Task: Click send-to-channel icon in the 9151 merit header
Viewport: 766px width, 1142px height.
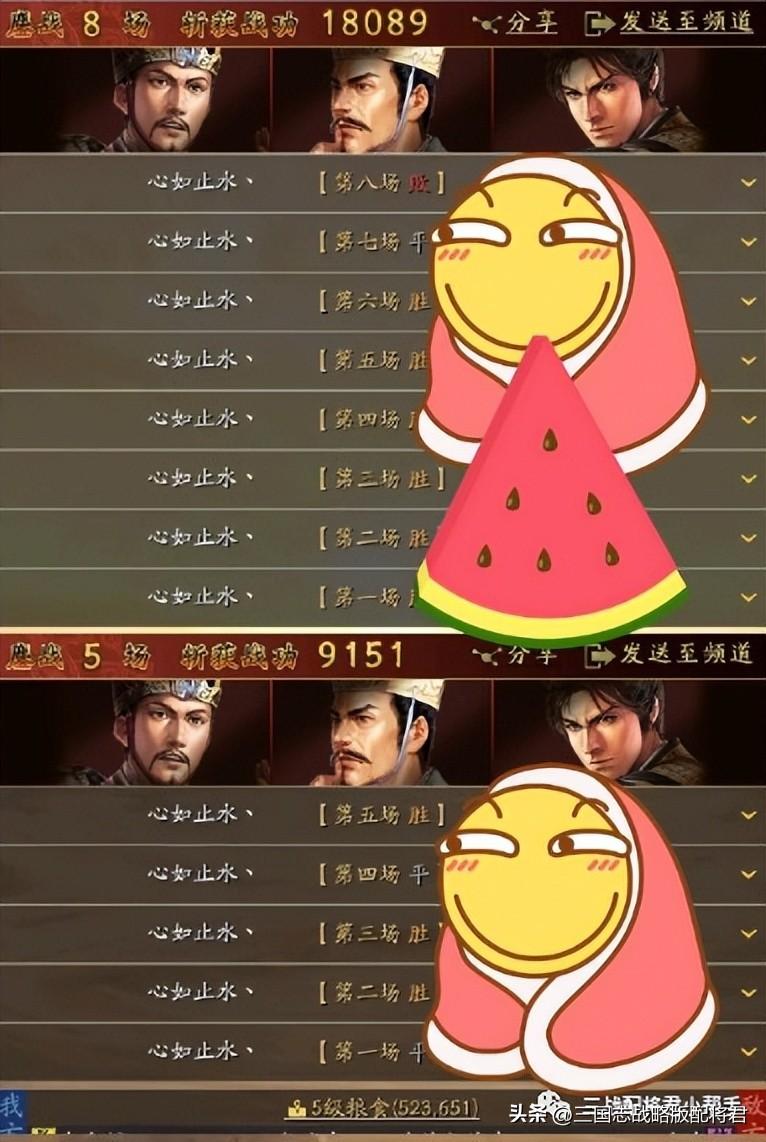Action: [600, 656]
